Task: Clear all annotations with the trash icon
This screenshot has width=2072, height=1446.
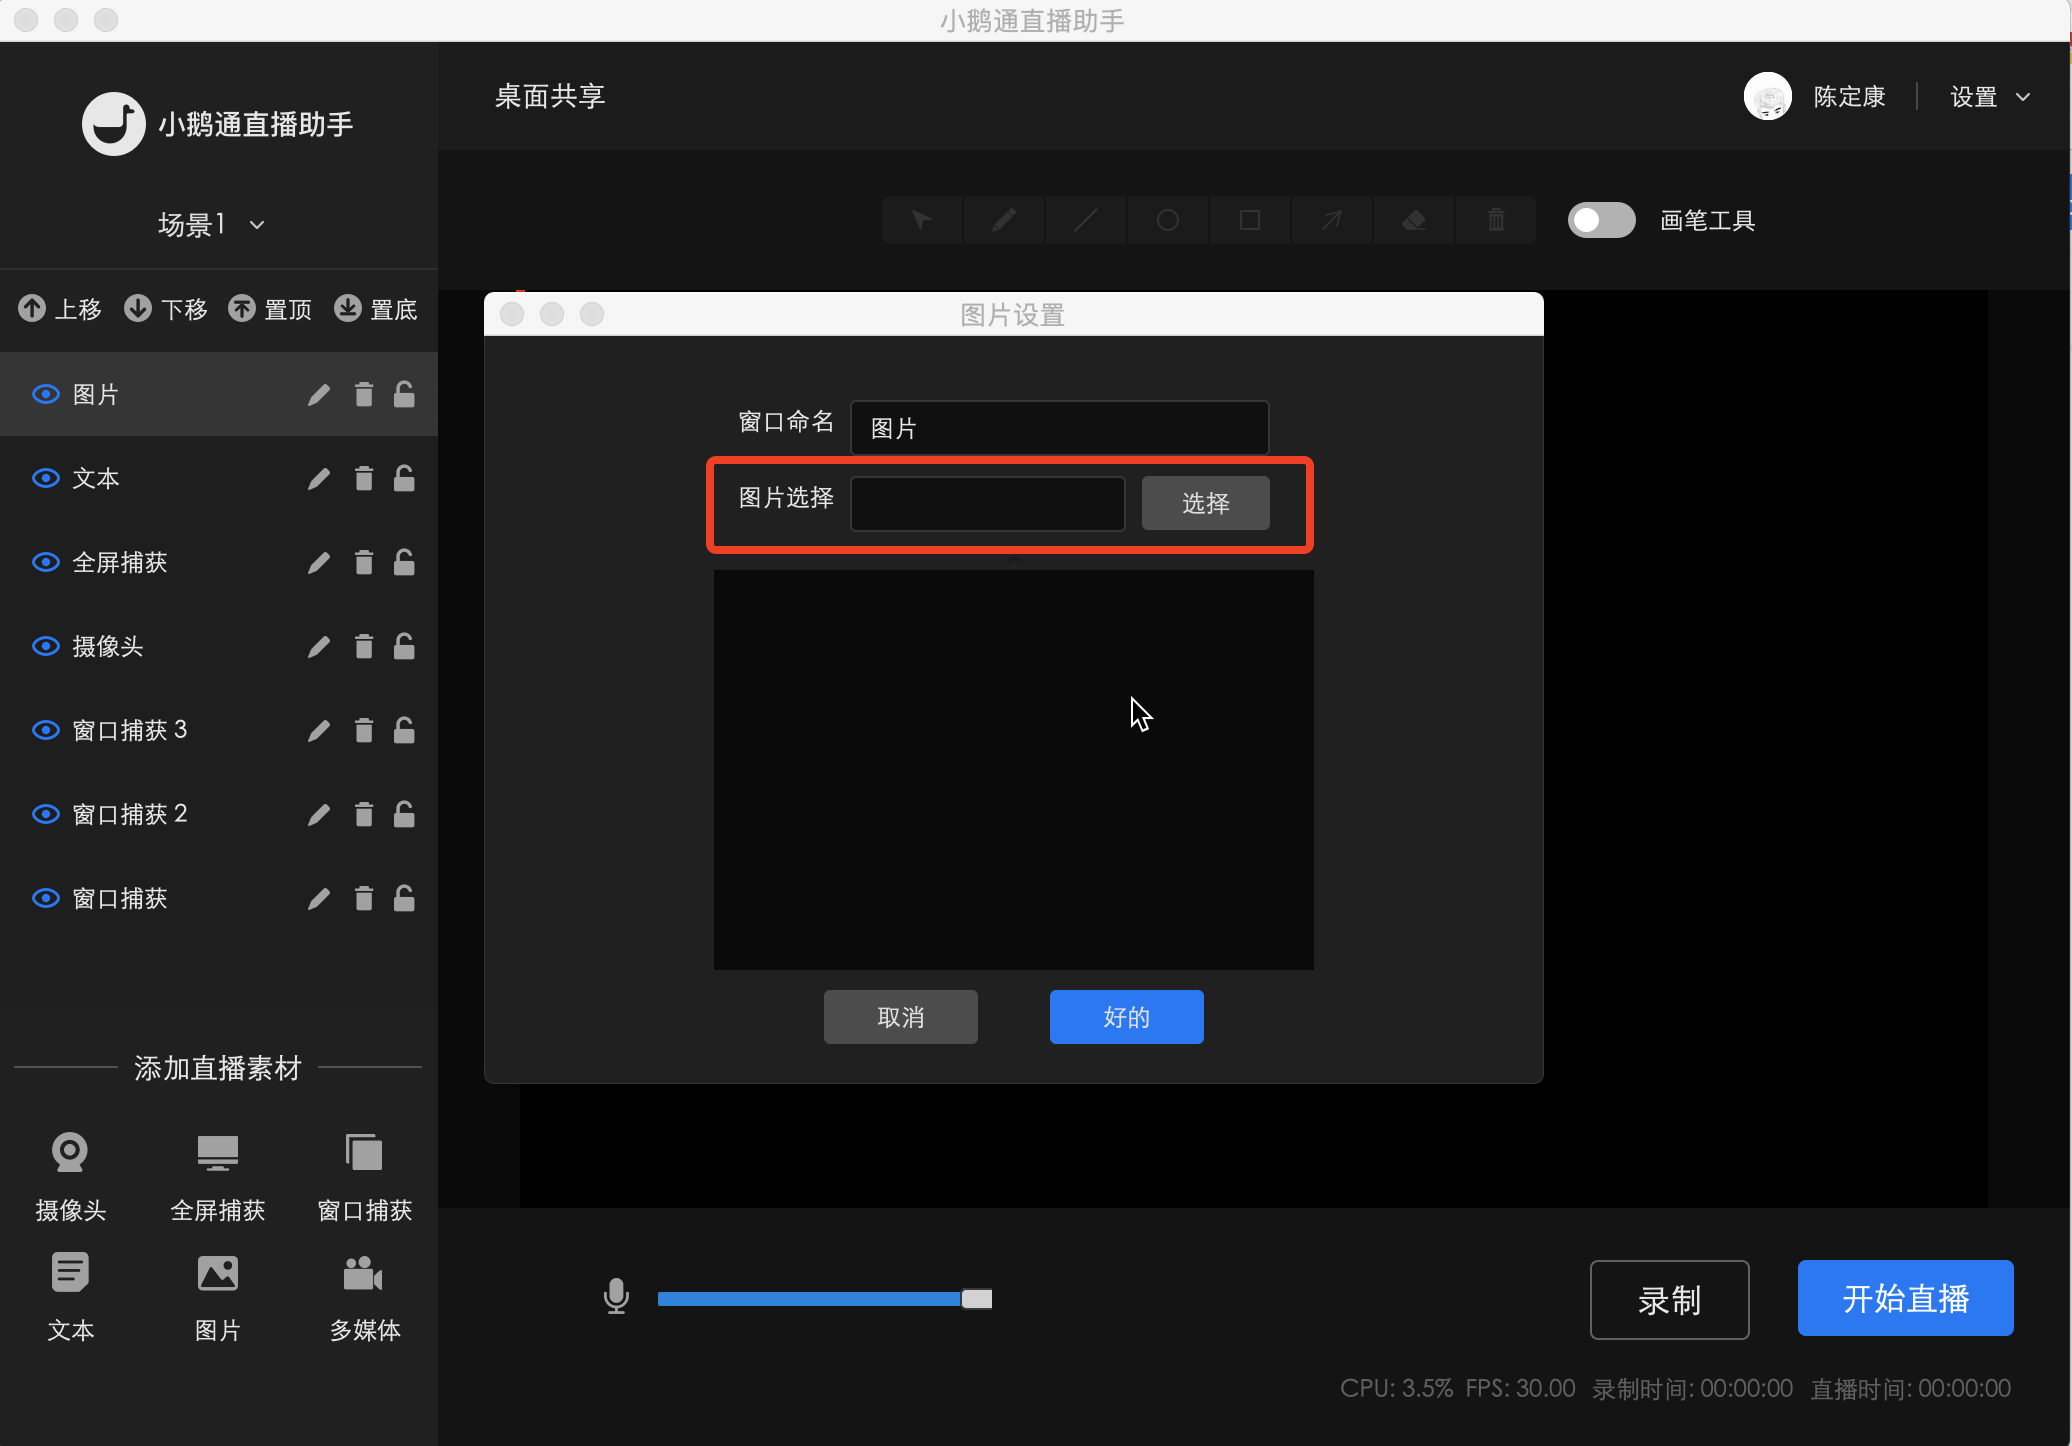Action: point(1495,220)
